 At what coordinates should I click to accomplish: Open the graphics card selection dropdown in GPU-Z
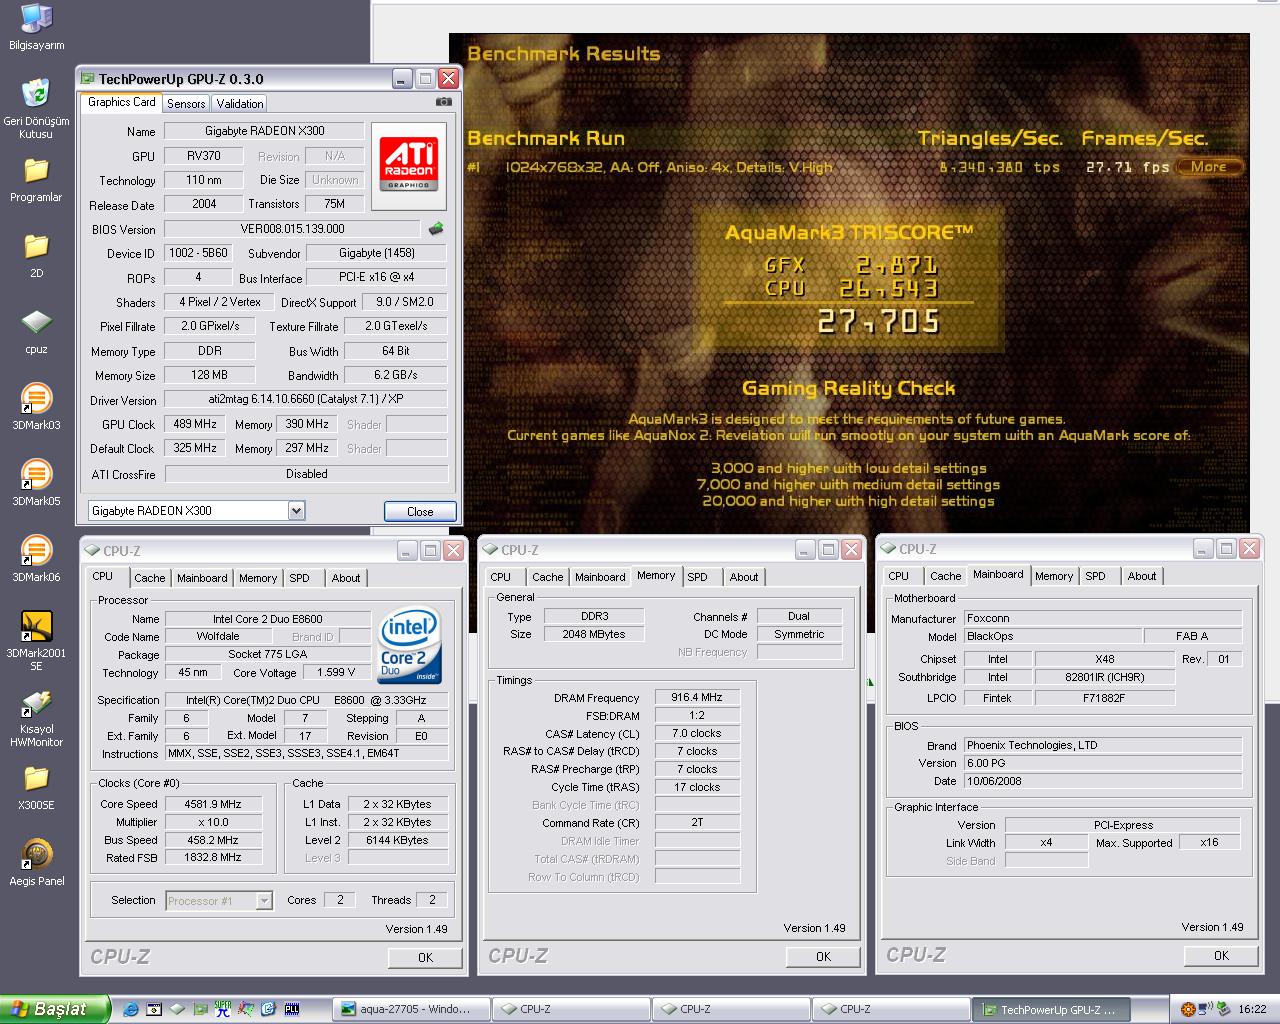[x=296, y=511]
